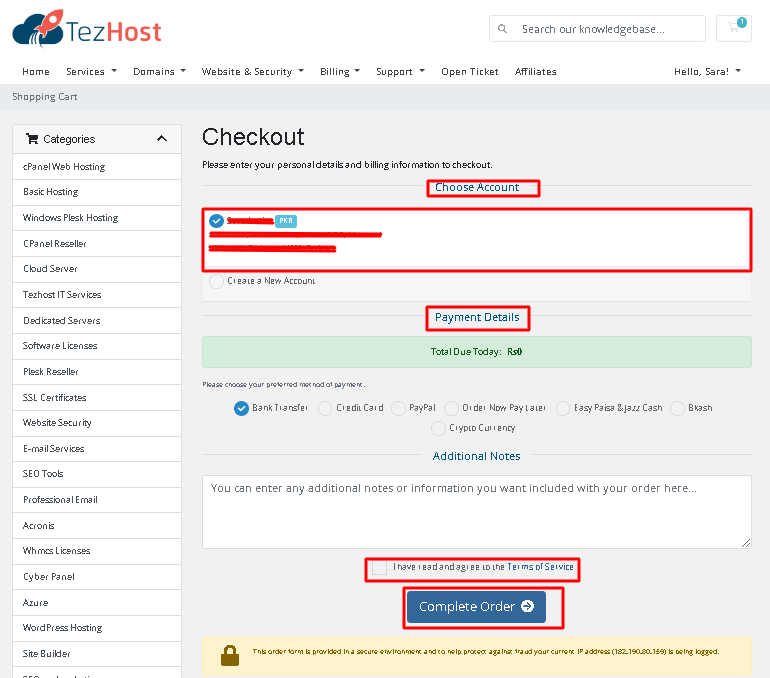Choose Credit Card payment option
The image size is (770, 678).
click(325, 408)
